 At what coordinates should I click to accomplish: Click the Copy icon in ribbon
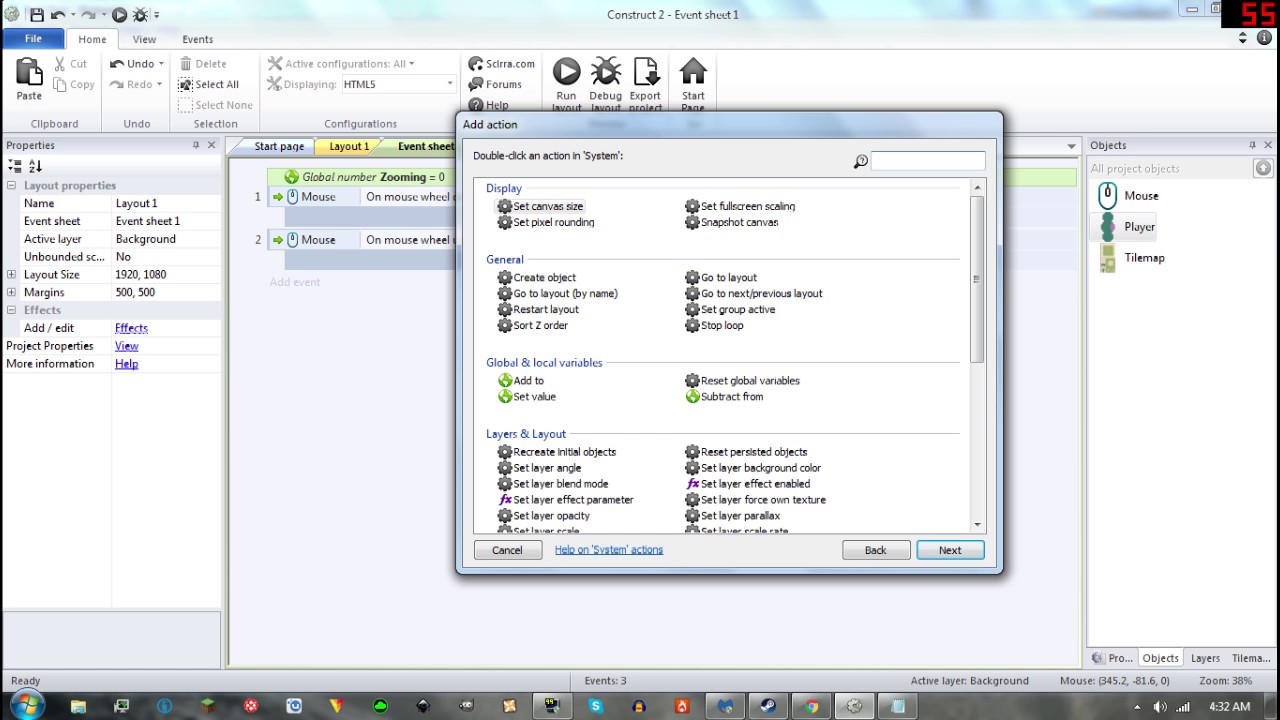pyautogui.click(x=59, y=85)
